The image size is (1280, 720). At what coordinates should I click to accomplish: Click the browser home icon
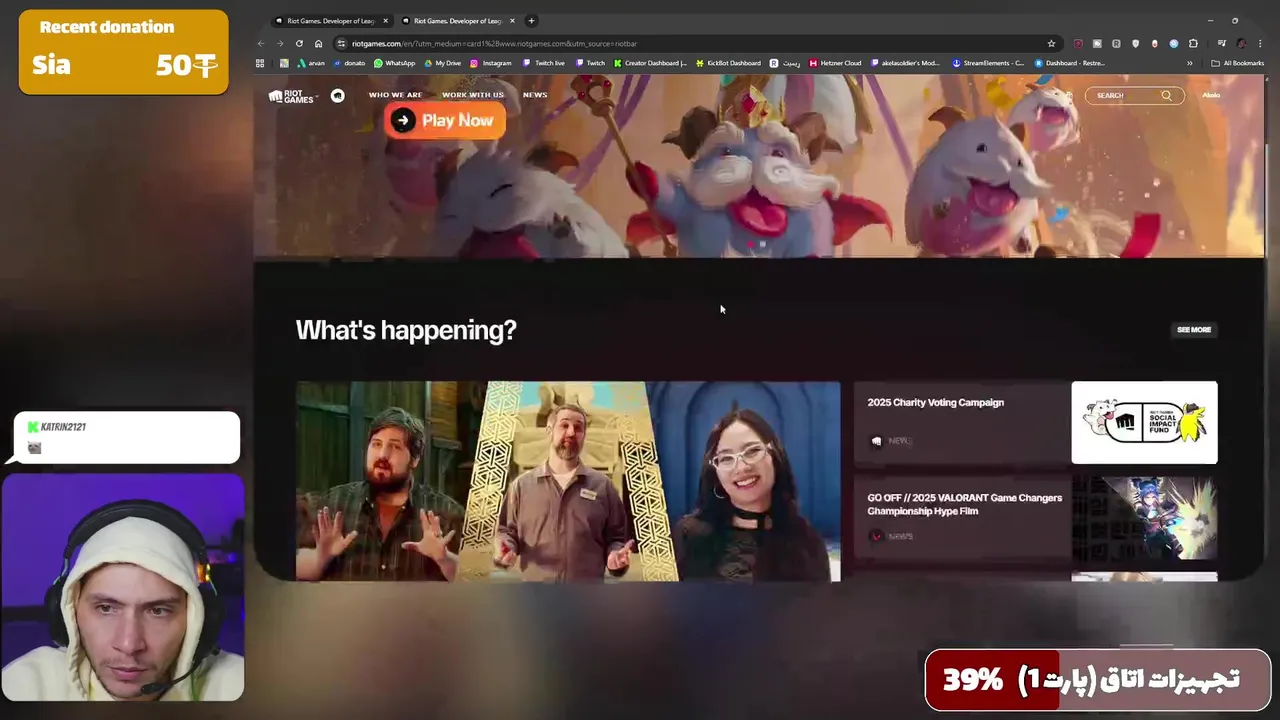click(x=318, y=43)
